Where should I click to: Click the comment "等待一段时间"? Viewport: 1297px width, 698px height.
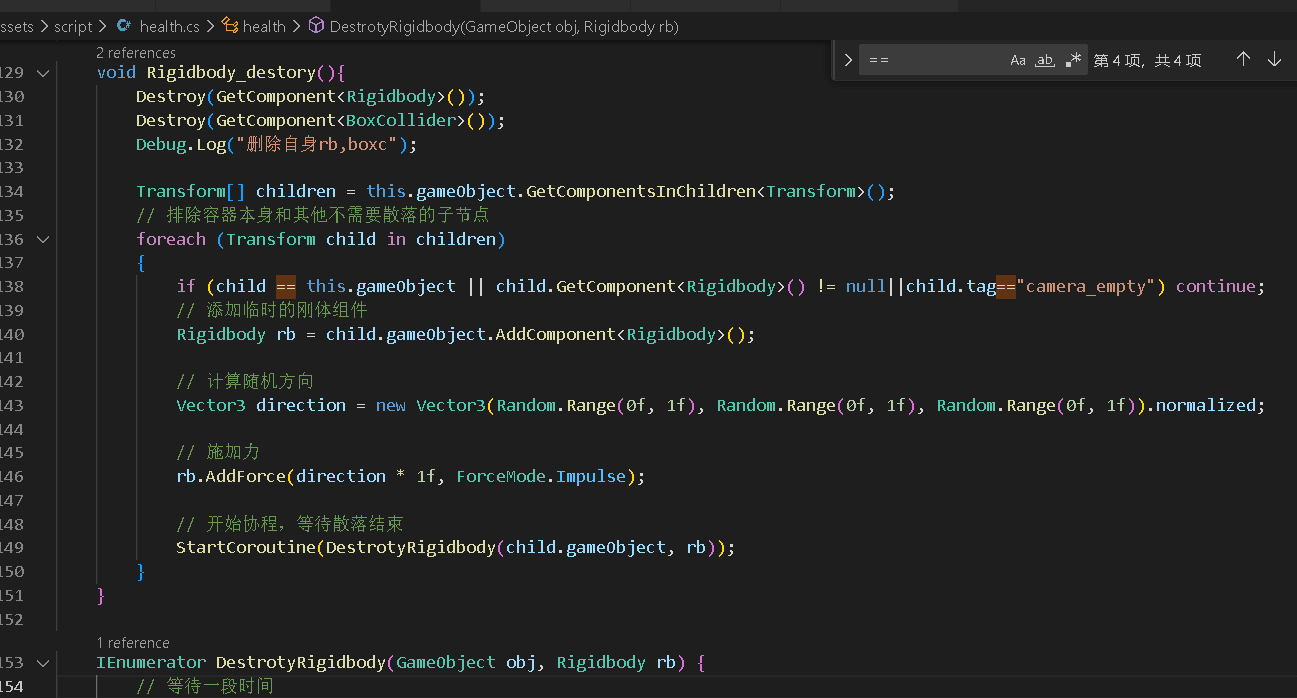tap(205, 686)
